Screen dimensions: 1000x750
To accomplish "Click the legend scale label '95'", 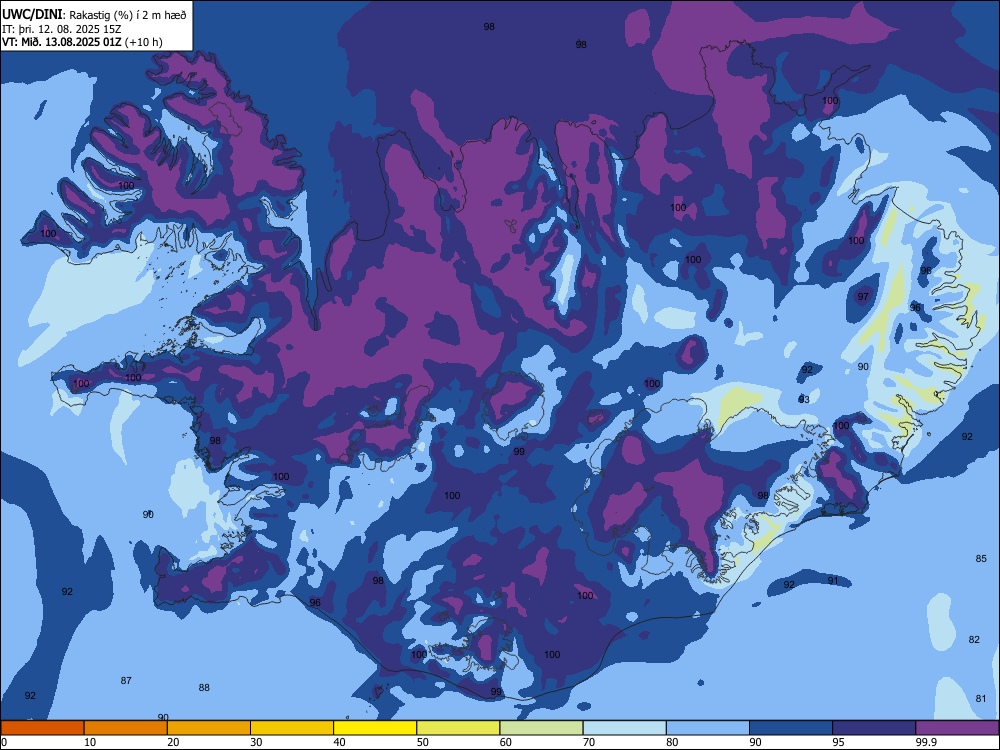I will coord(838,742).
